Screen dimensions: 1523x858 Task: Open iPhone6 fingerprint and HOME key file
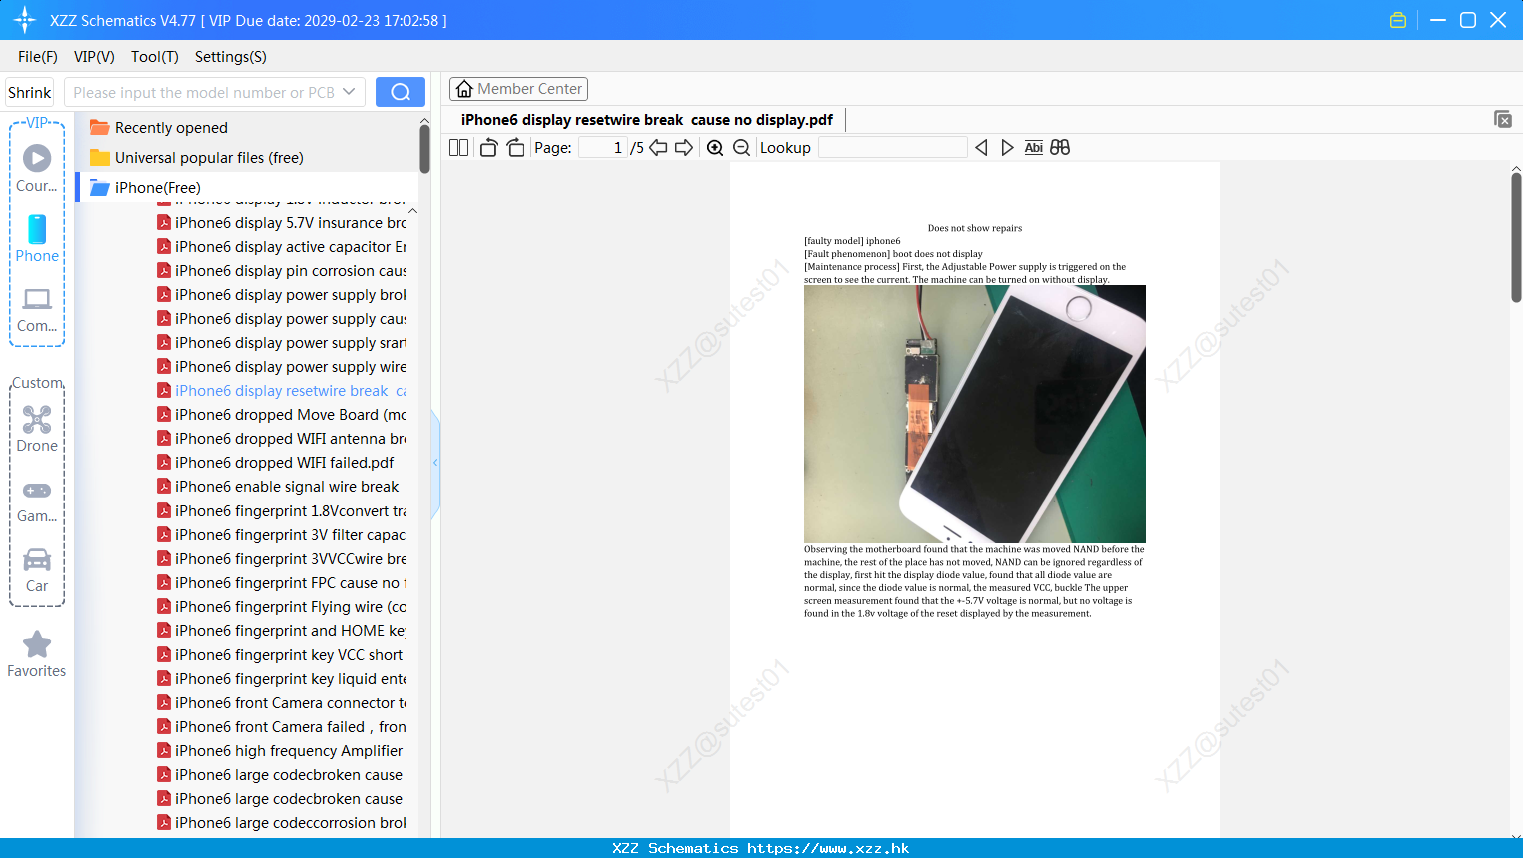click(282, 631)
